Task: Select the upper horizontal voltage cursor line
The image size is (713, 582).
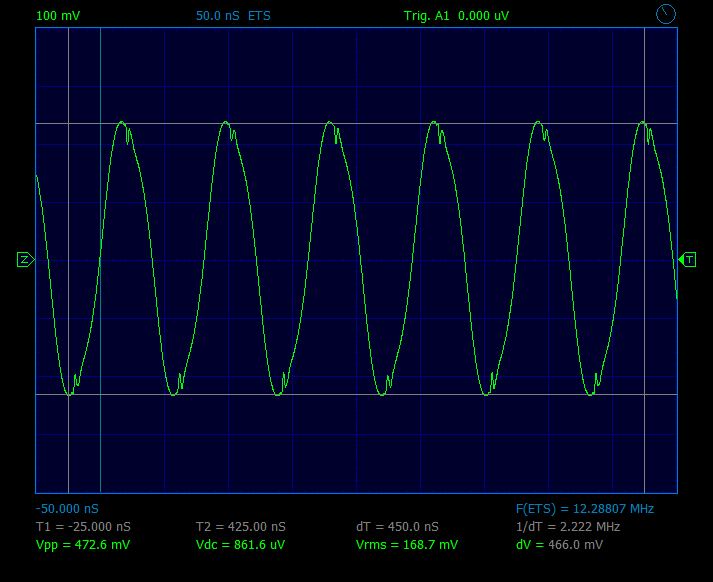Action: click(x=356, y=123)
